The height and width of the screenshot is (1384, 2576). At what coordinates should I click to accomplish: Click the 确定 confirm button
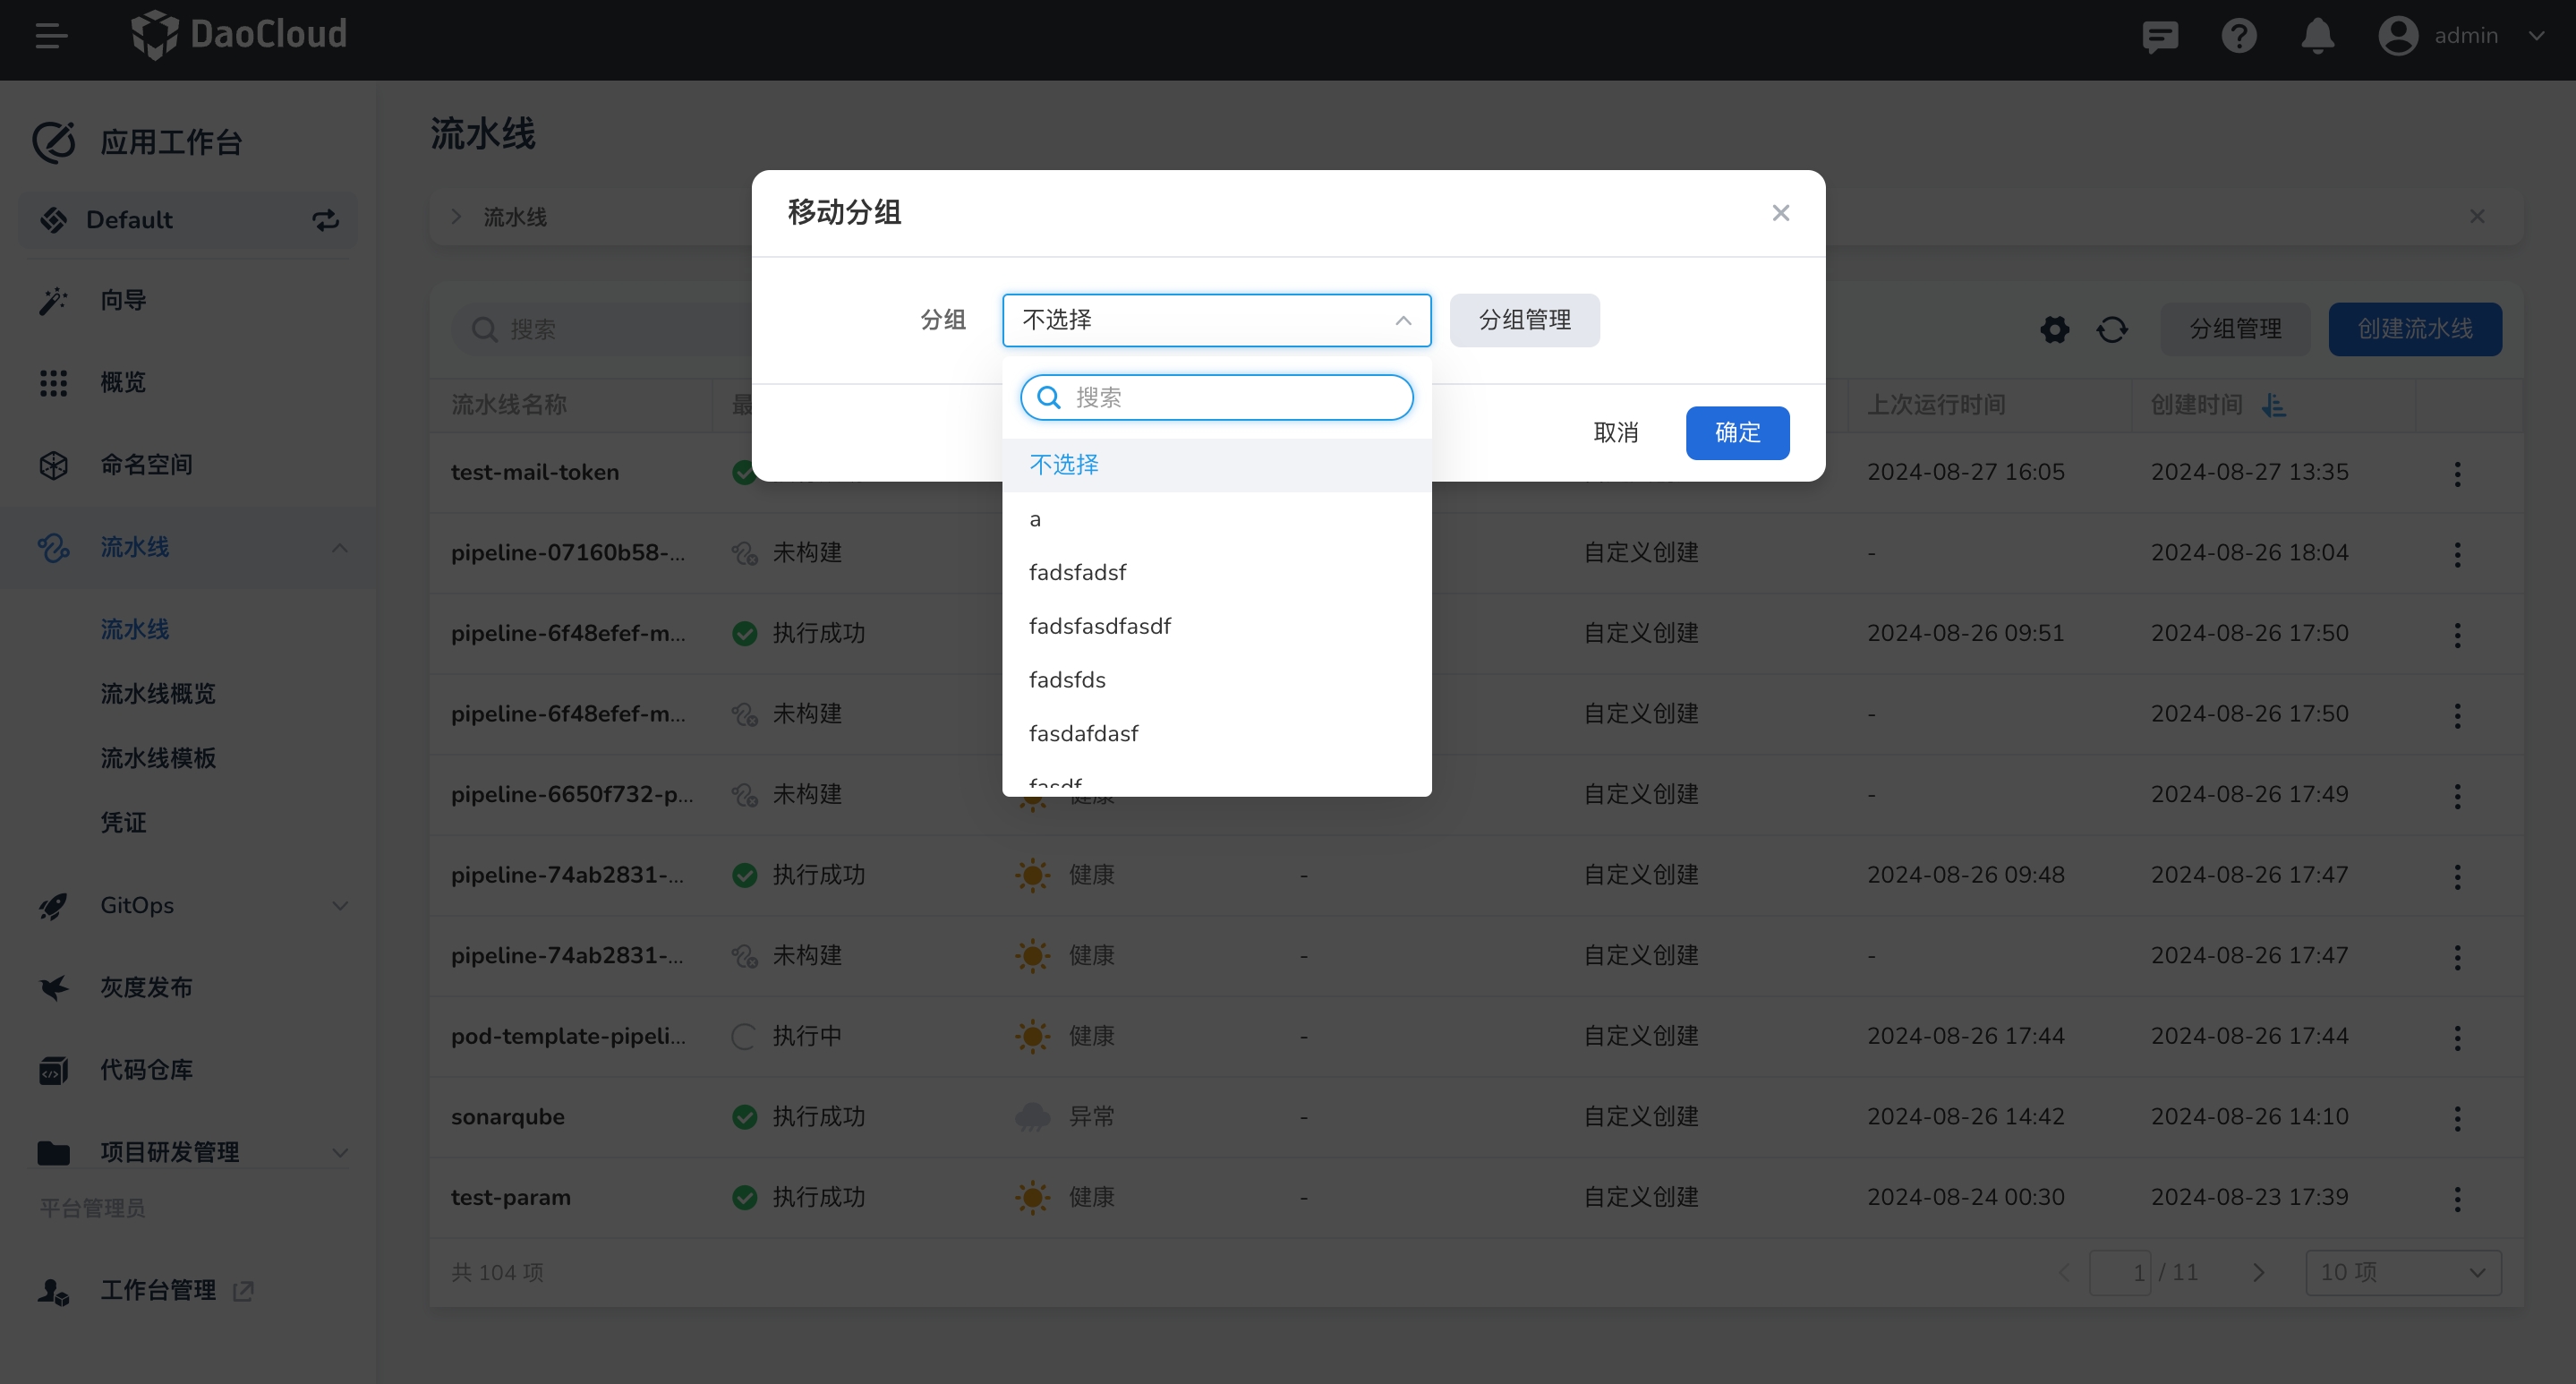1737,432
